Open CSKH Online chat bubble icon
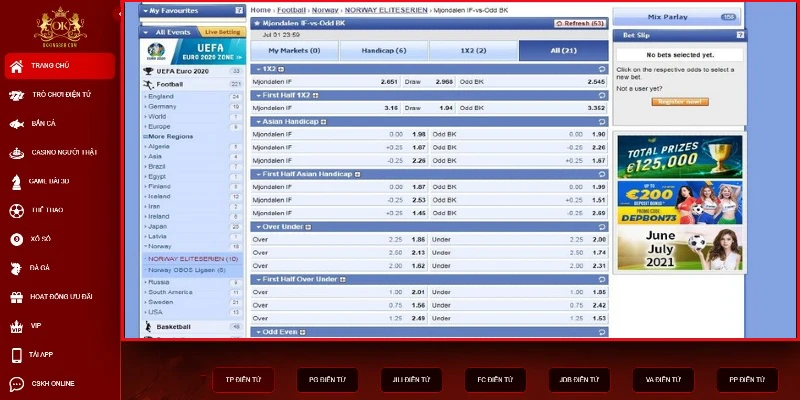This screenshot has width=800, height=400. tap(17, 384)
